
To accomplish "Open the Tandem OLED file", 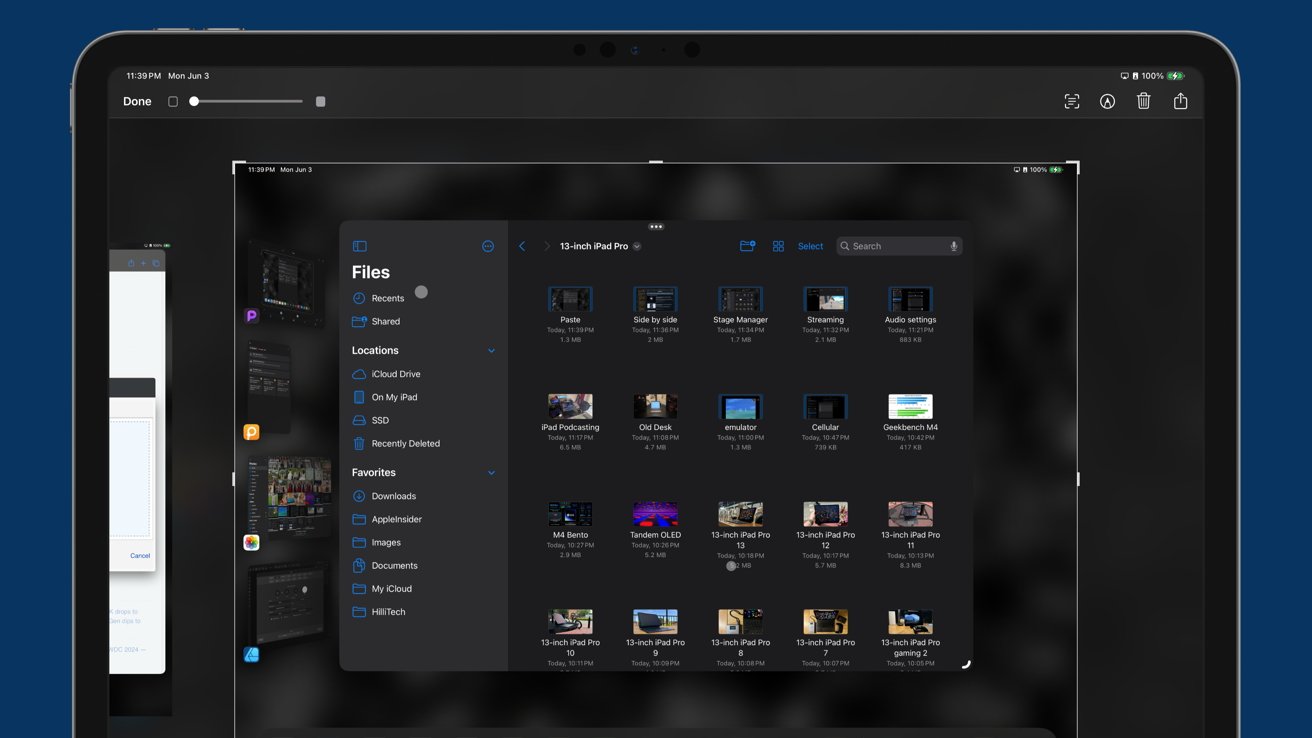I will click(x=655, y=514).
